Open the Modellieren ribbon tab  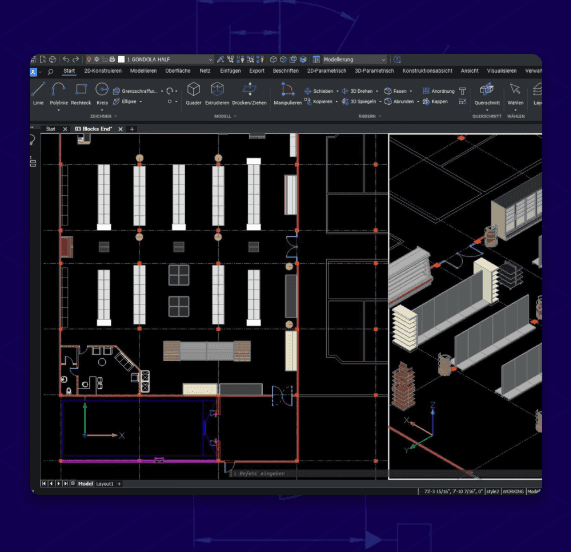click(x=143, y=71)
